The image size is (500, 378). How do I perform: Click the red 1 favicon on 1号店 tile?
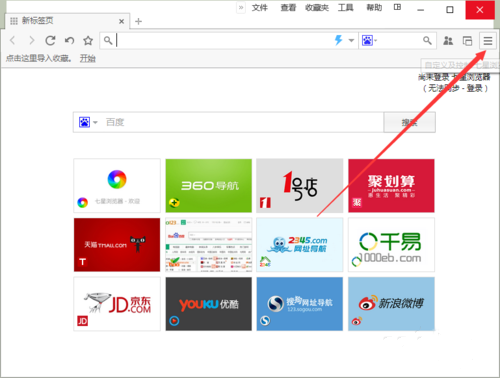click(x=265, y=202)
